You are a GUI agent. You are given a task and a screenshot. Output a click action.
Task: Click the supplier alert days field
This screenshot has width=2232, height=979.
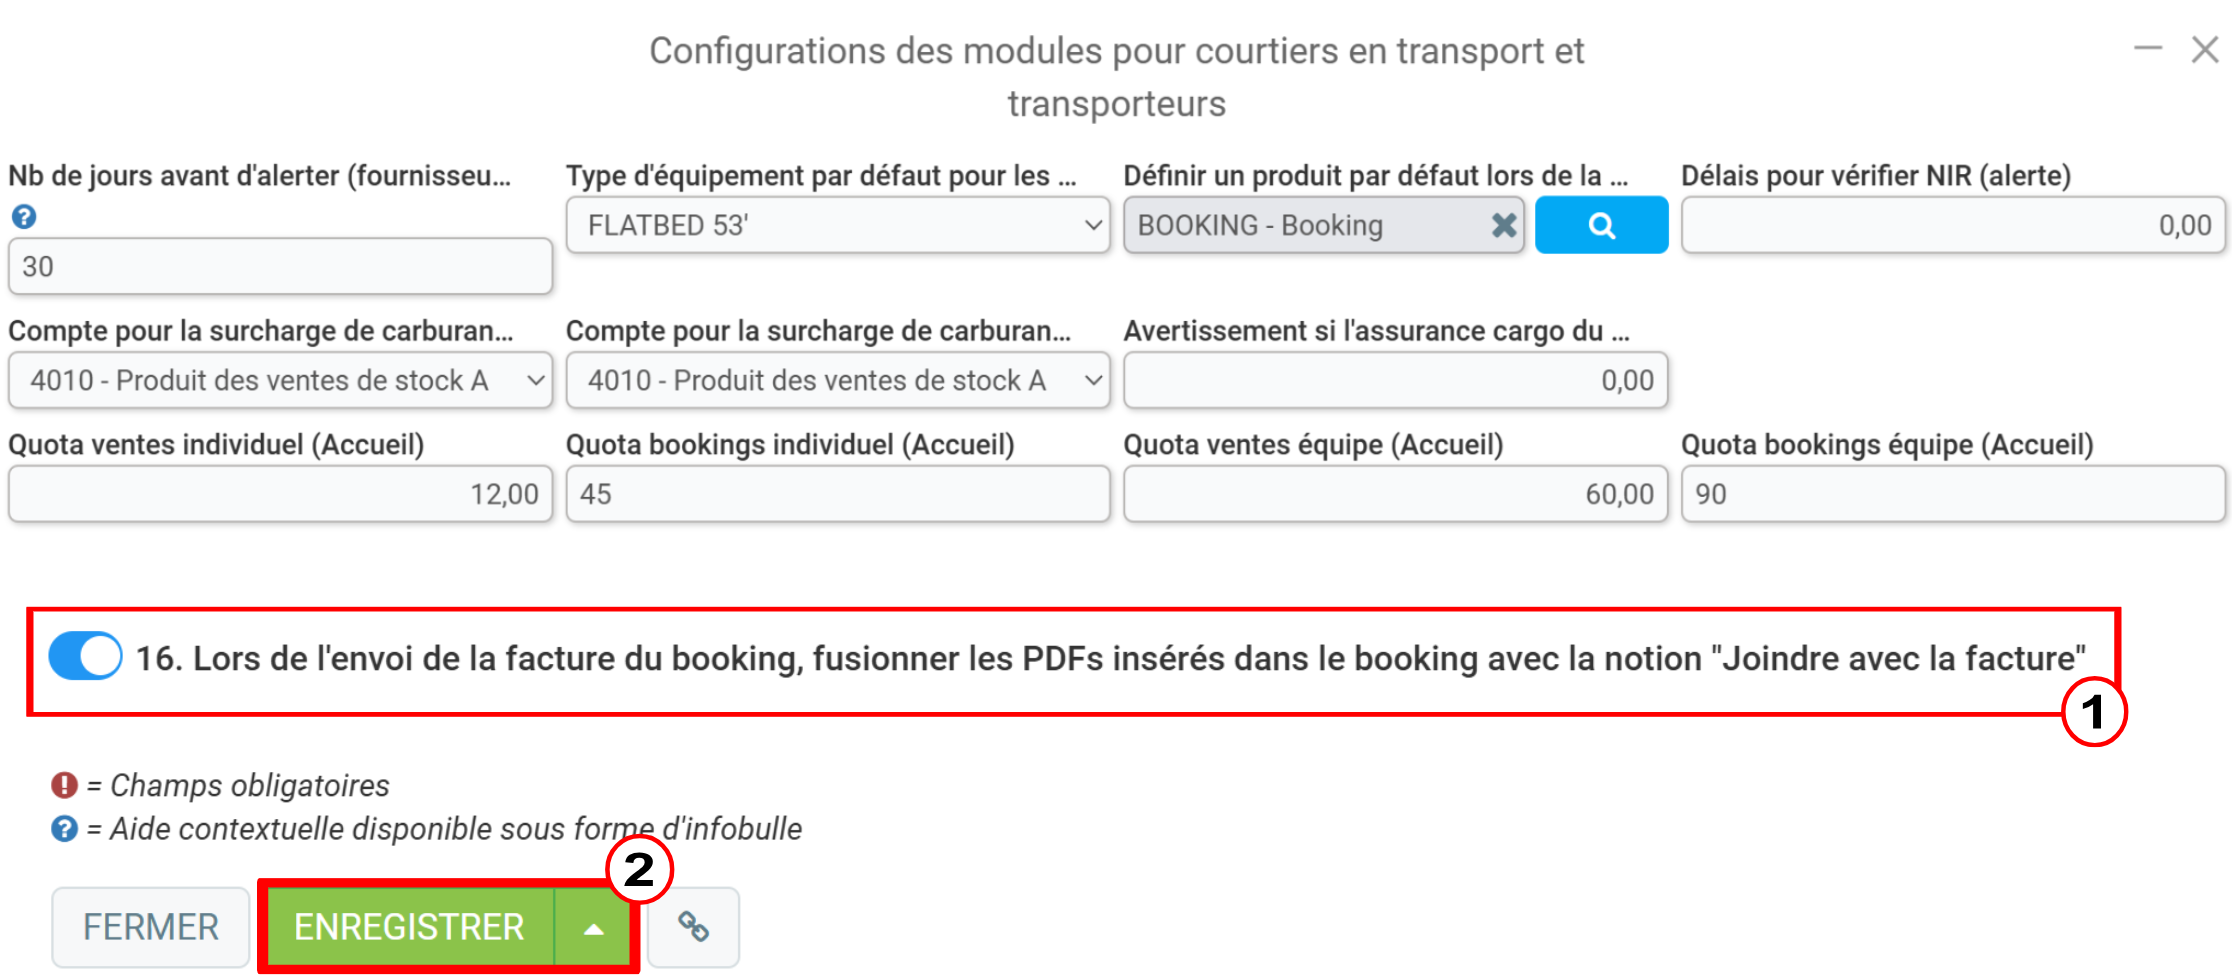pyautogui.click(x=280, y=267)
